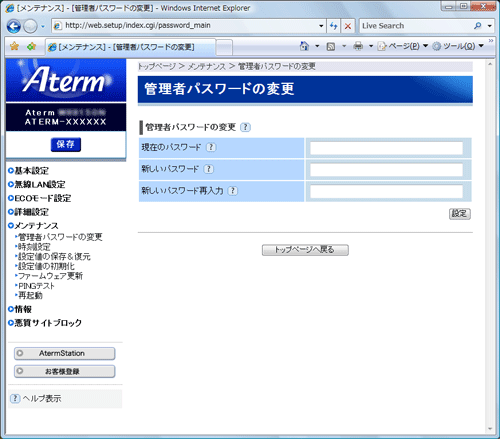Open the ページ(P) dropdown menu

[403, 46]
